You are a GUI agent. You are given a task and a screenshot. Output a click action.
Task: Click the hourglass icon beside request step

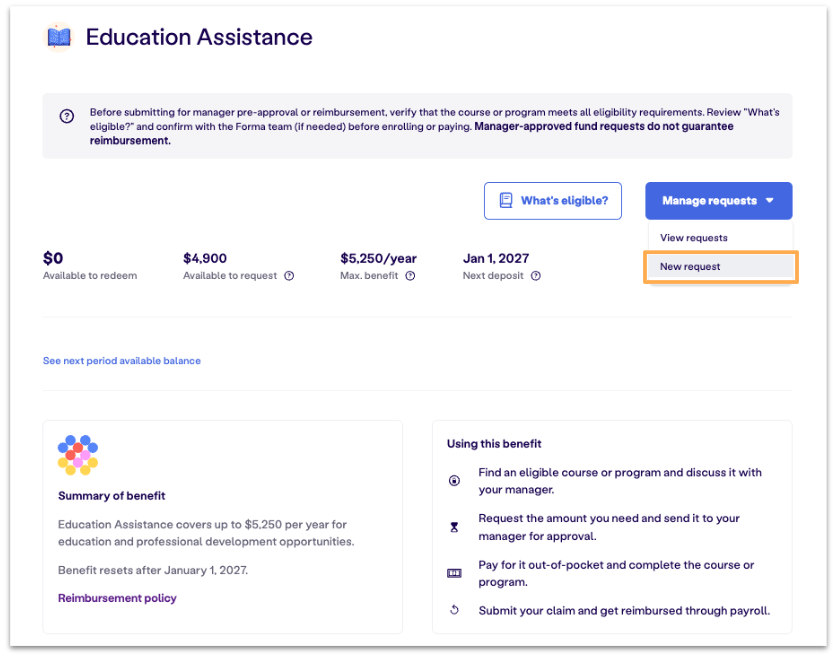coord(454,527)
